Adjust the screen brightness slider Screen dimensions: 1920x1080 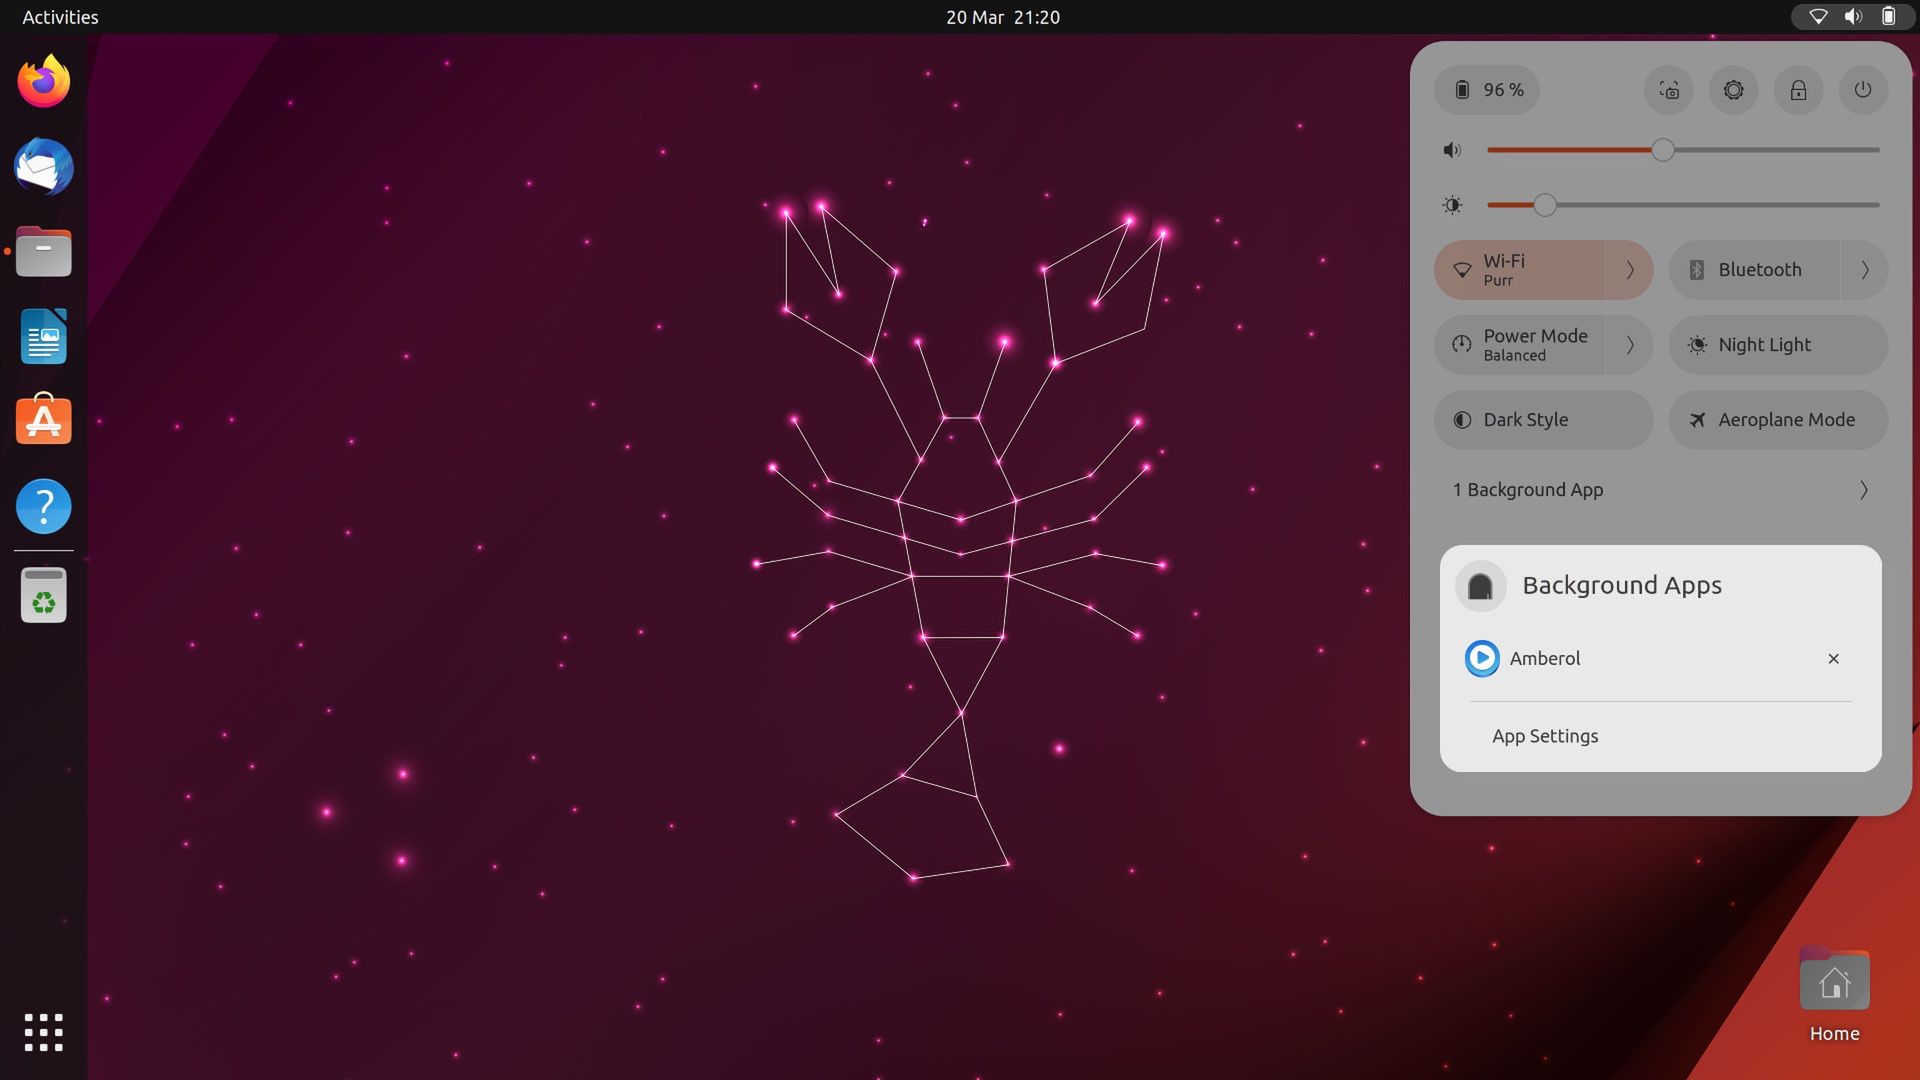[x=1544, y=204]
